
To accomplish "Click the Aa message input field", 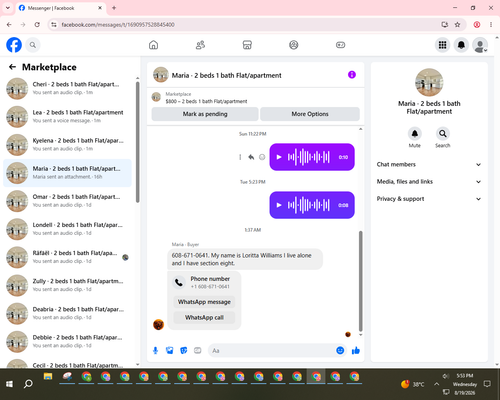I will (x=272, y=350).
